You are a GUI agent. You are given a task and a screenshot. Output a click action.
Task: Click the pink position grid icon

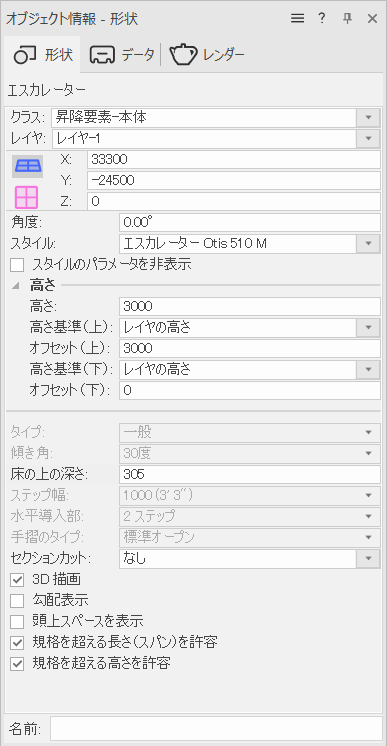[x=27, y=197]
